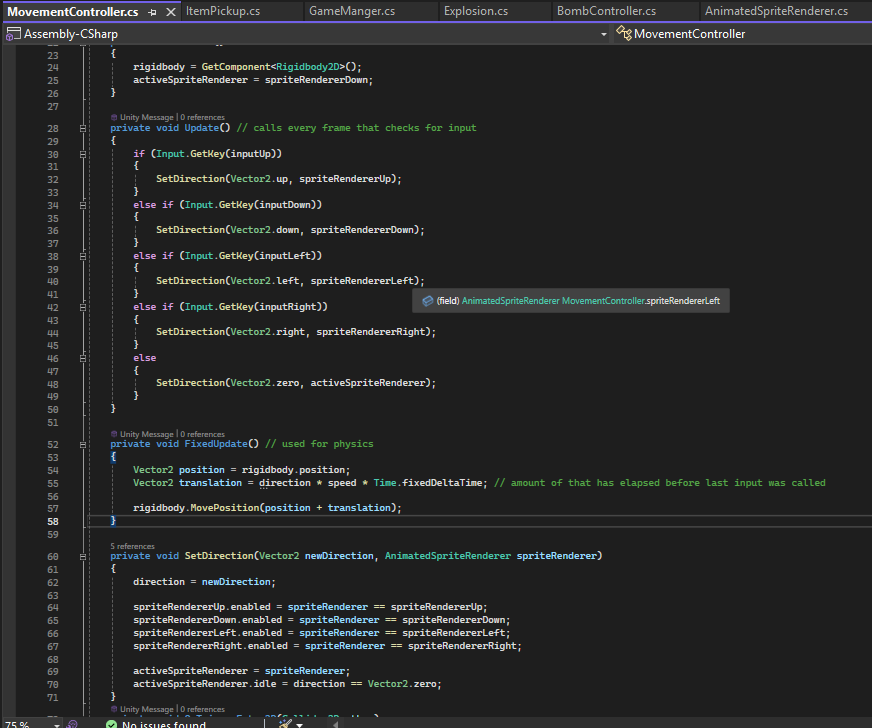
Task: Click Unity Message icon above Update method
Action: tap(114, 117)
